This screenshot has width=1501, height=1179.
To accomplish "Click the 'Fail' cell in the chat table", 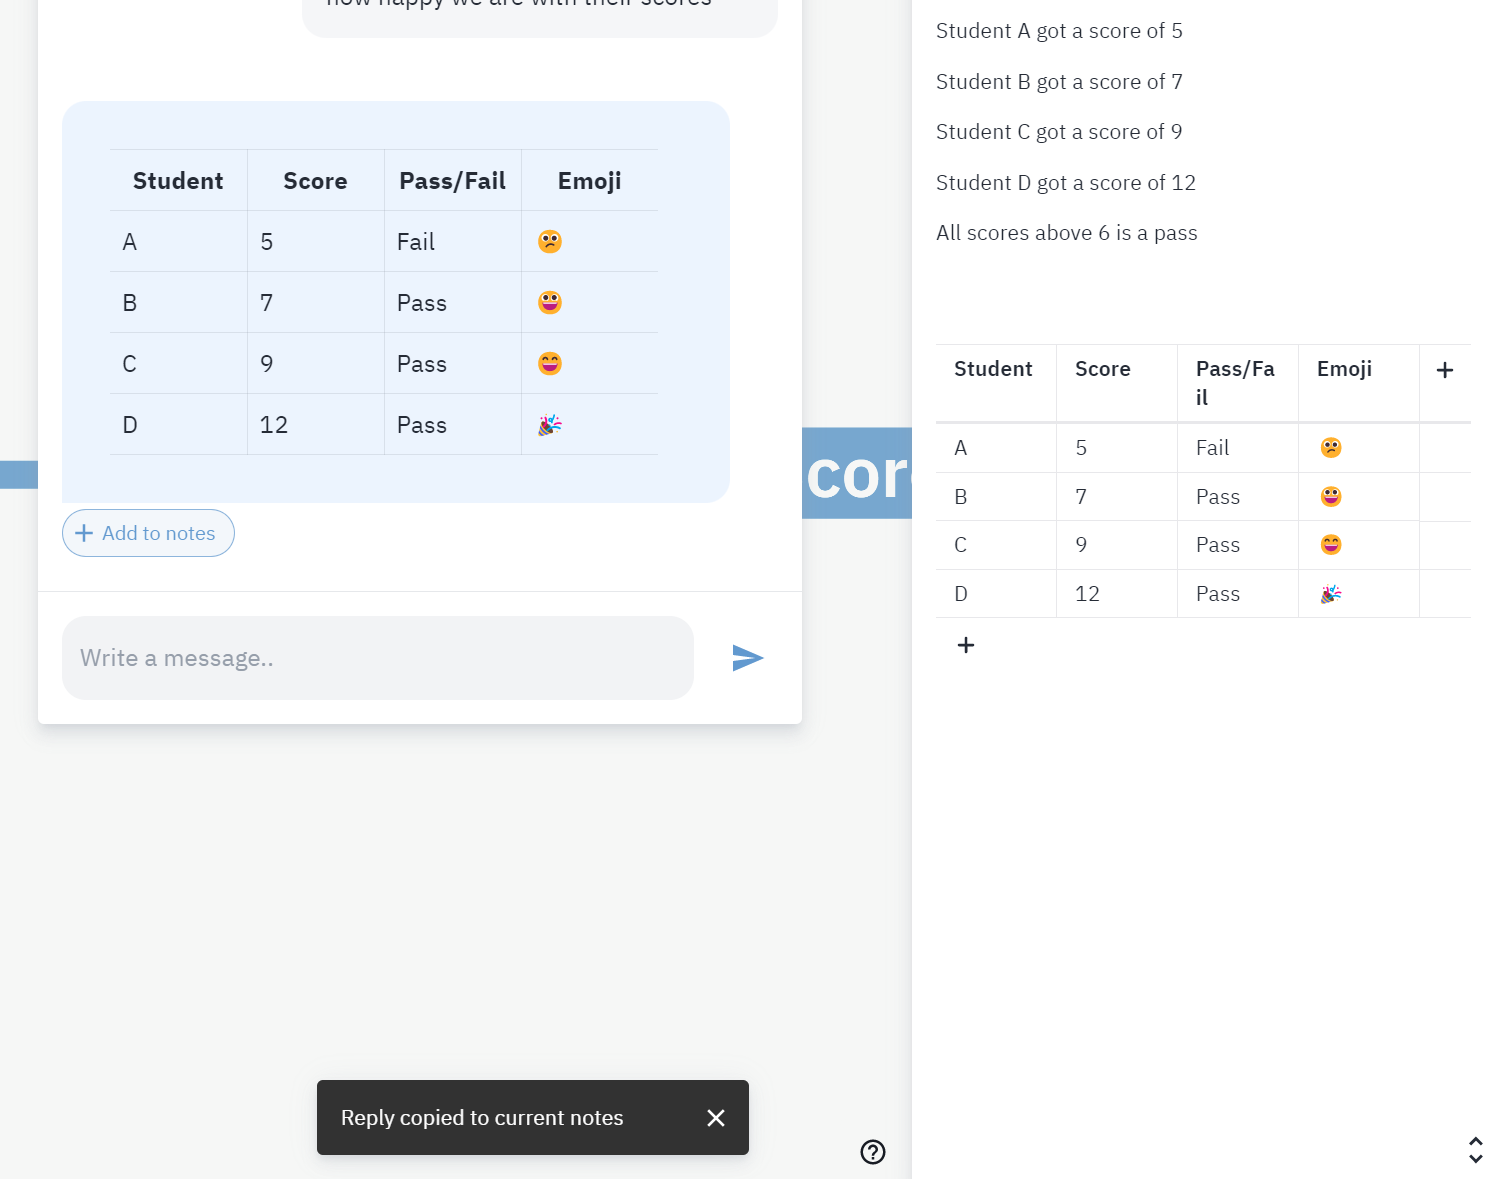I will coord(453,242).
